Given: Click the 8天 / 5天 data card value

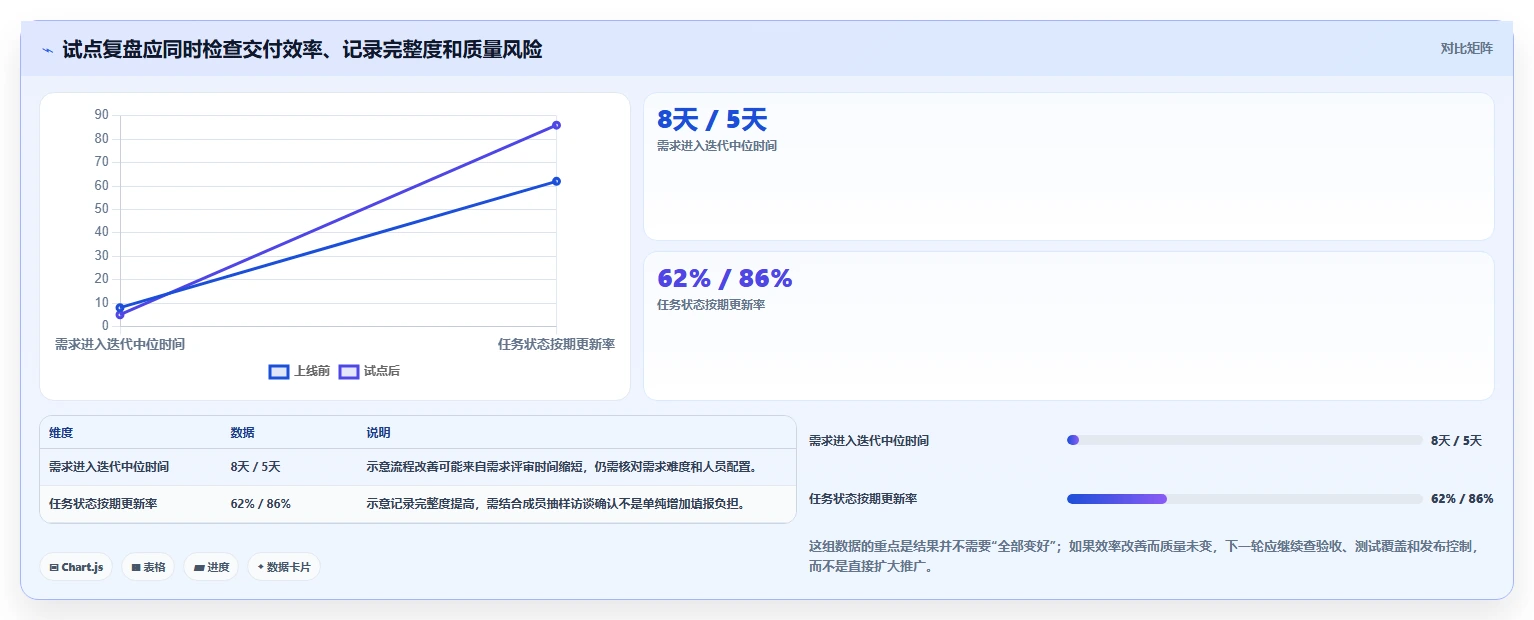Looking at the screenshot, I should [711, 120].
